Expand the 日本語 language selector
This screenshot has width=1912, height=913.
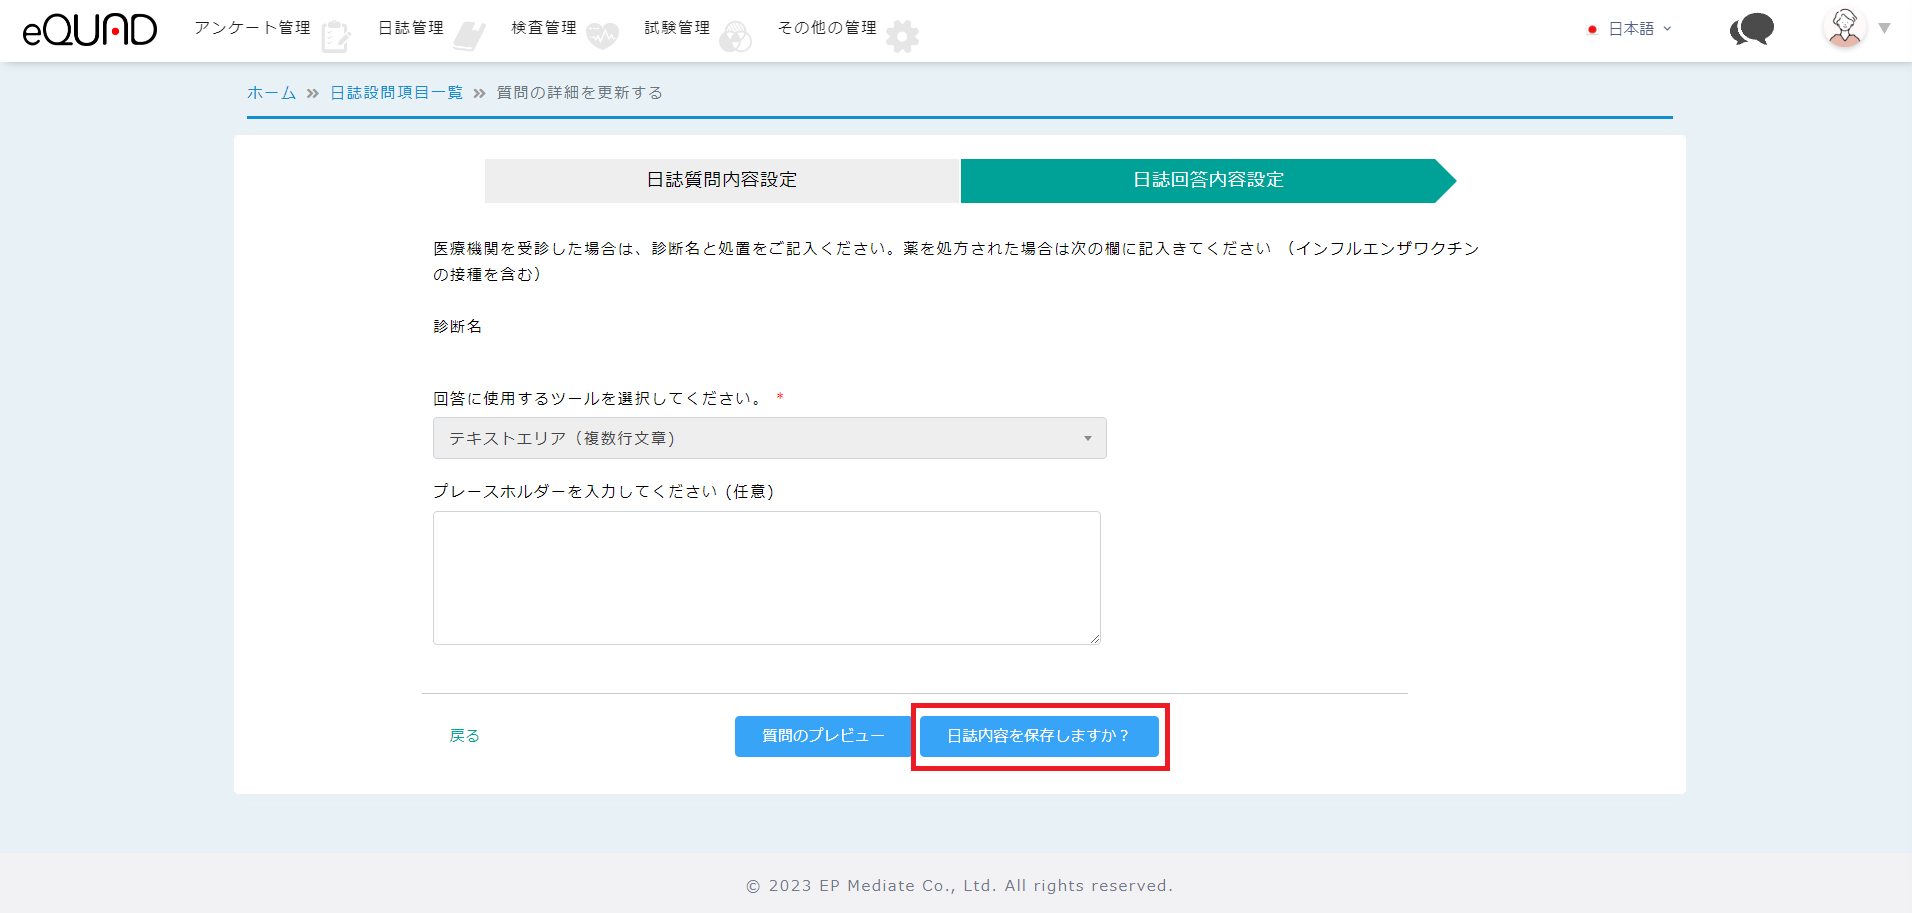pyautogui.click(x=1638, y=29)
